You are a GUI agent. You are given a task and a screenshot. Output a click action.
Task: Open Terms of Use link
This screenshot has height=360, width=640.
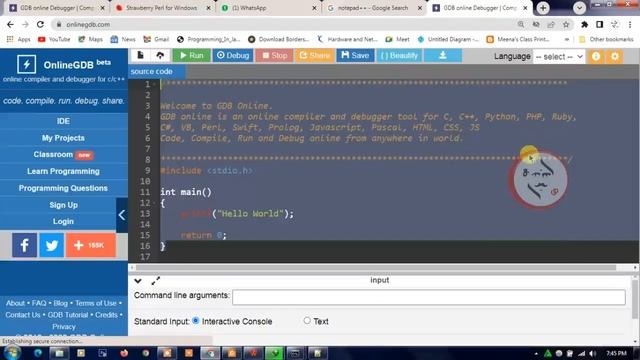coord(96,303)
